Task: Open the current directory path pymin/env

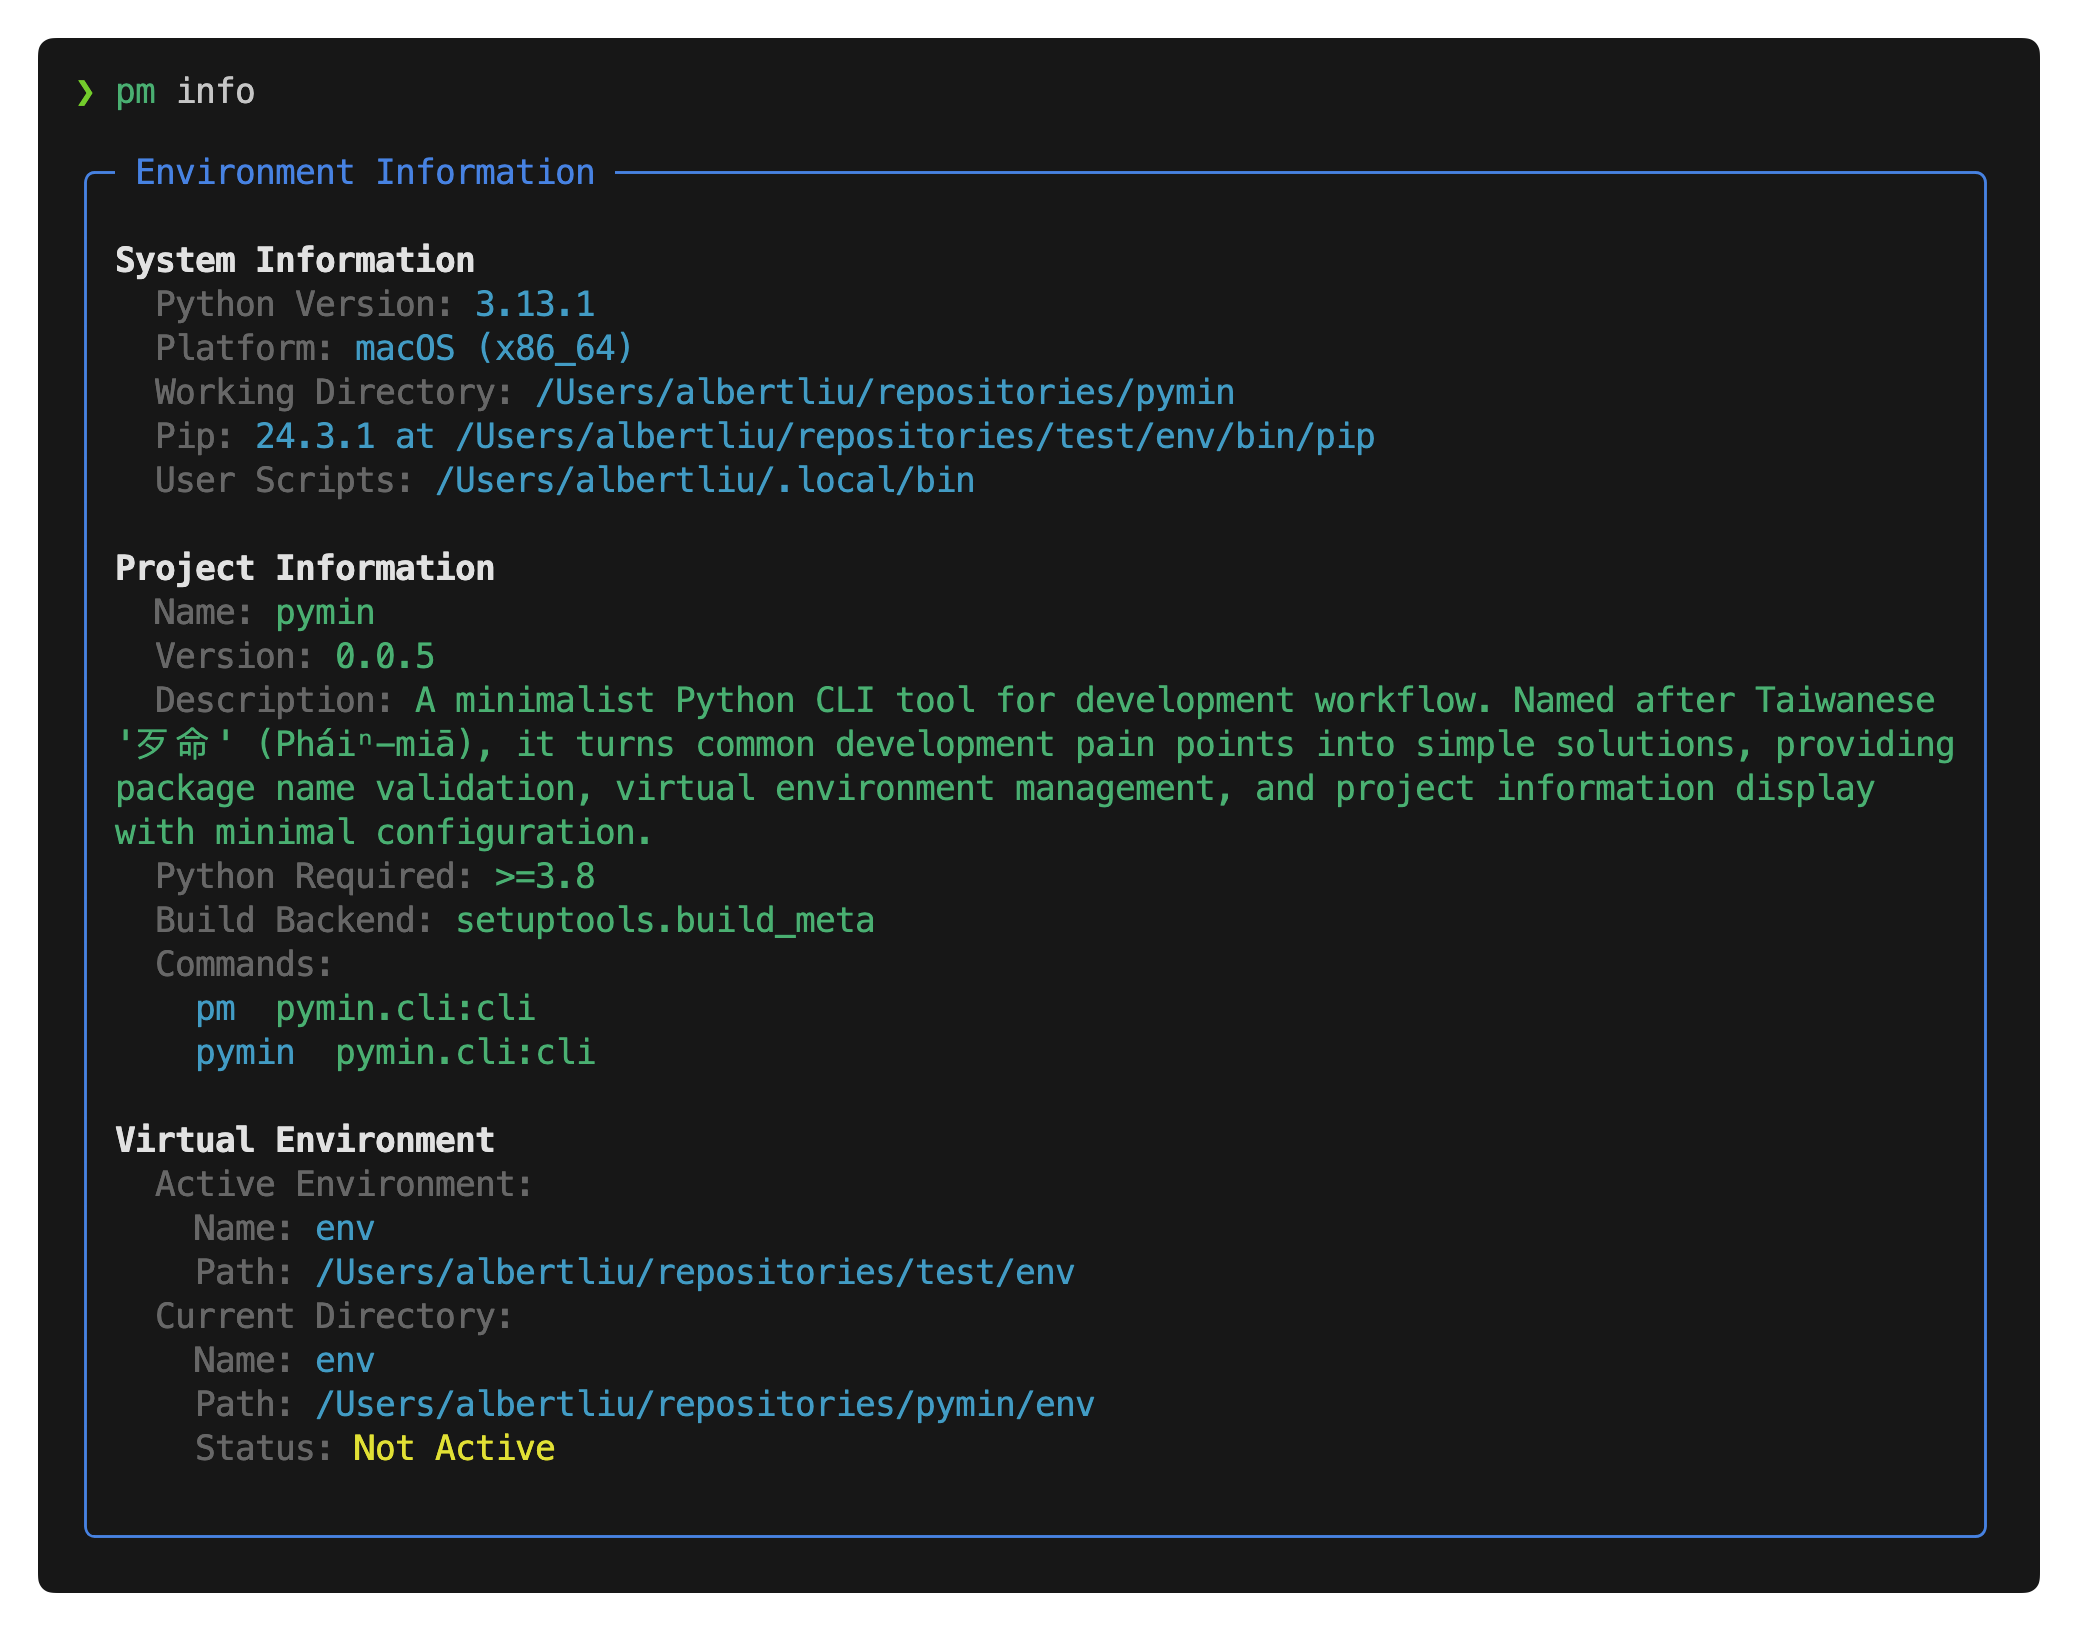Action: pyautogui.click(x=705, y=1405)
